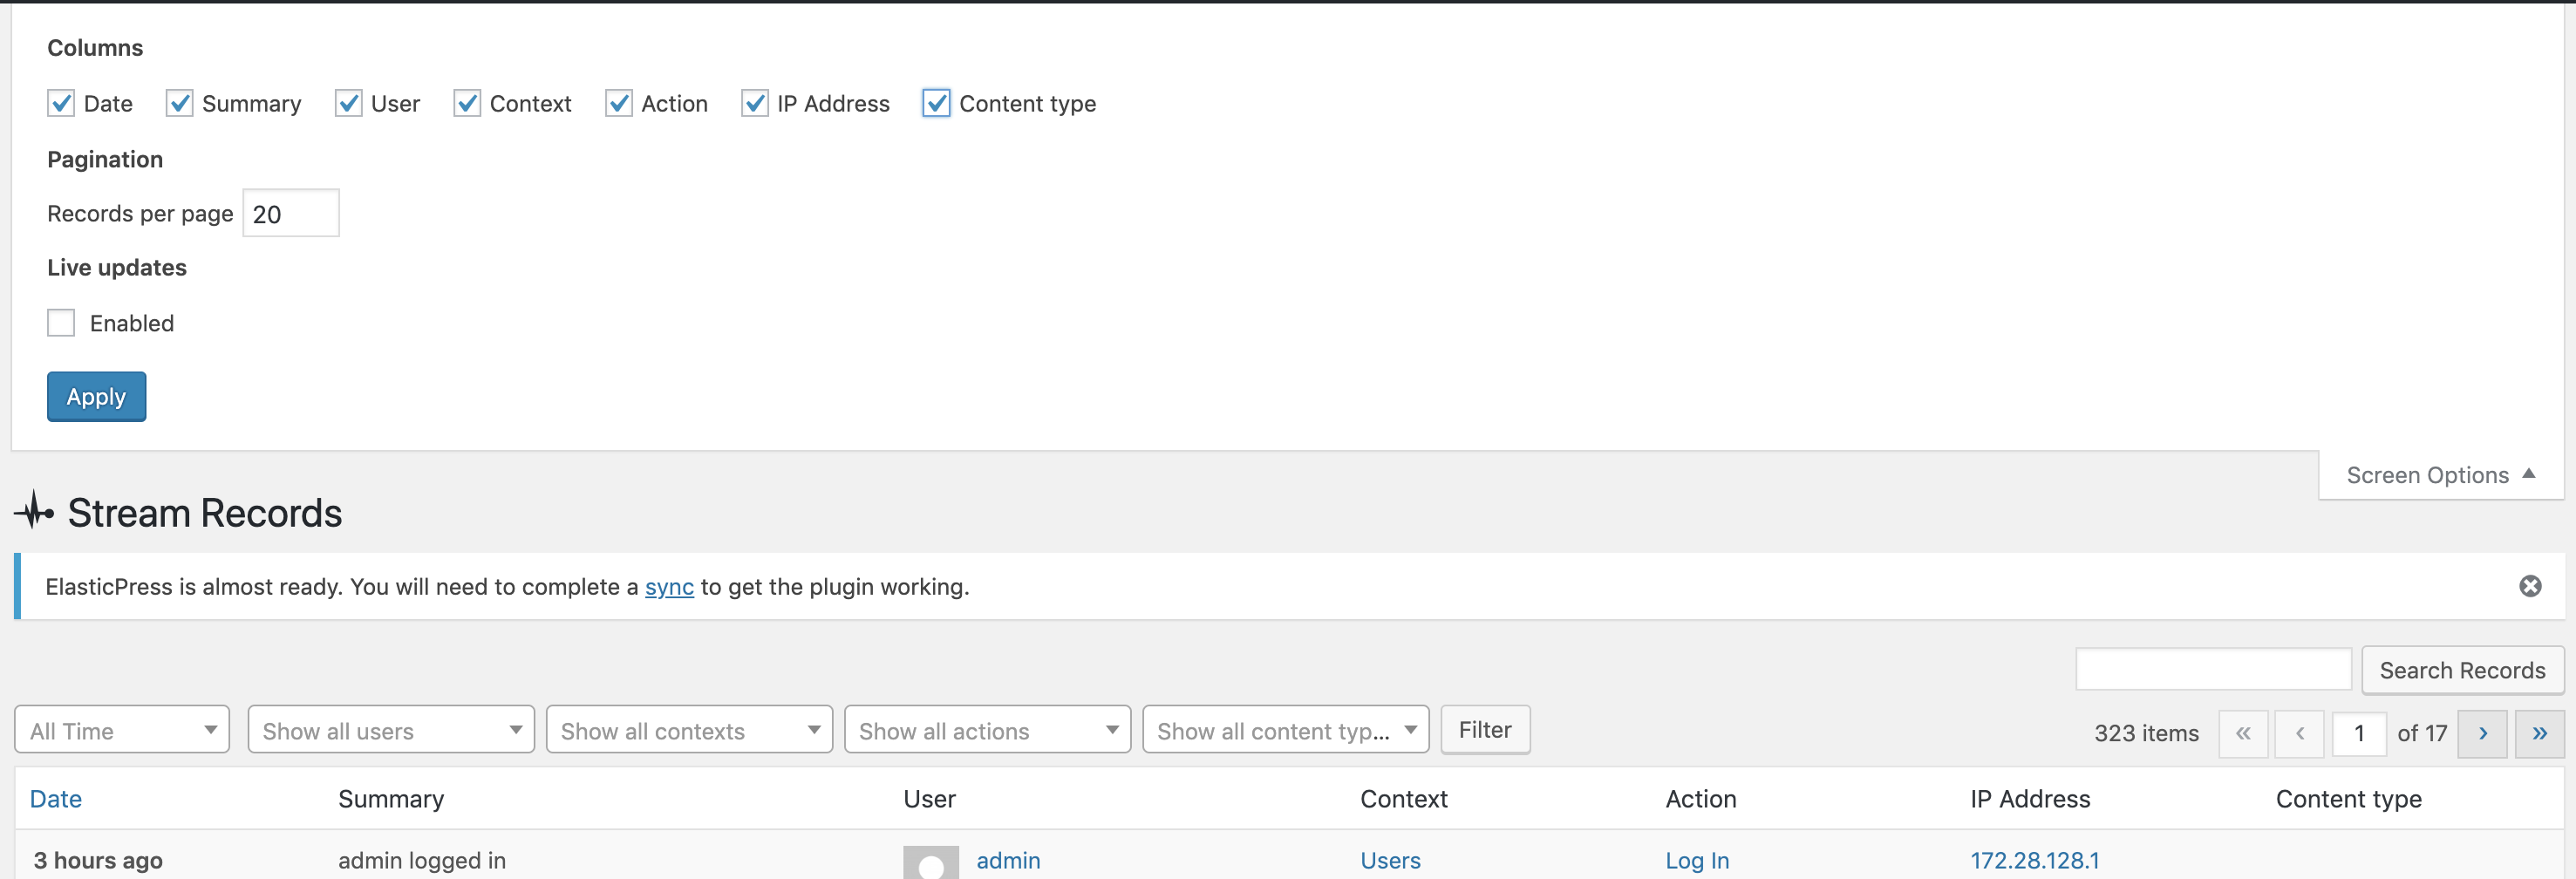The height and width of the screenshot is (879, 2576).
Task: Filter by the Log In action link
Action: (x=1697, y=860)
